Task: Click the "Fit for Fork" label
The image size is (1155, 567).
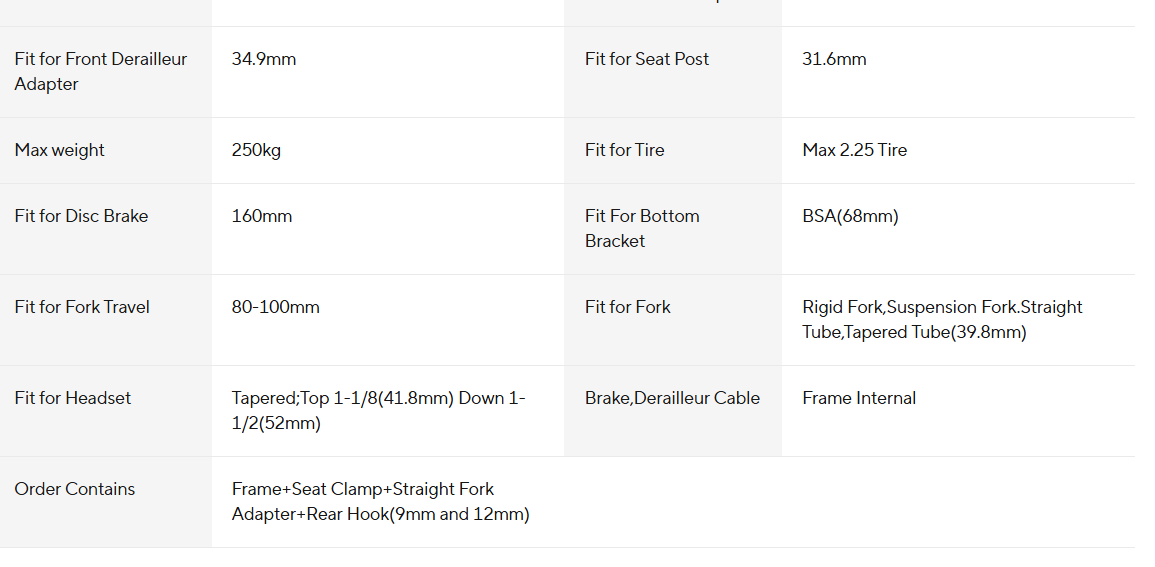Action: pyautogui.click(x=628, y=307)
